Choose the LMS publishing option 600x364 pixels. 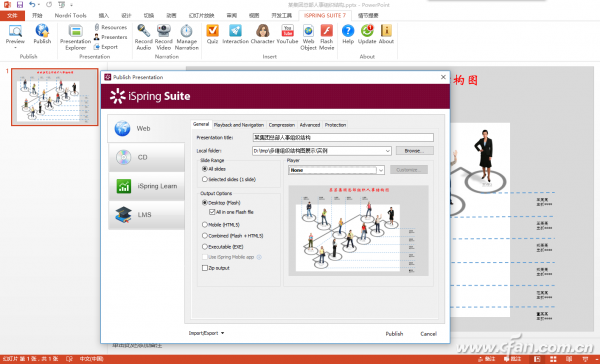pyautogui.click(x=147, y=215)
